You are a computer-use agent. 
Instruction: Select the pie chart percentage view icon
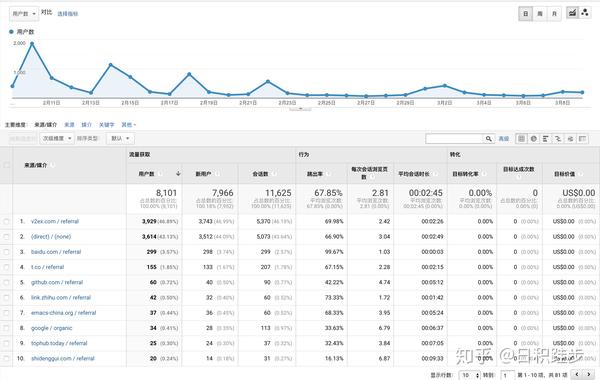tap(534, 139)
